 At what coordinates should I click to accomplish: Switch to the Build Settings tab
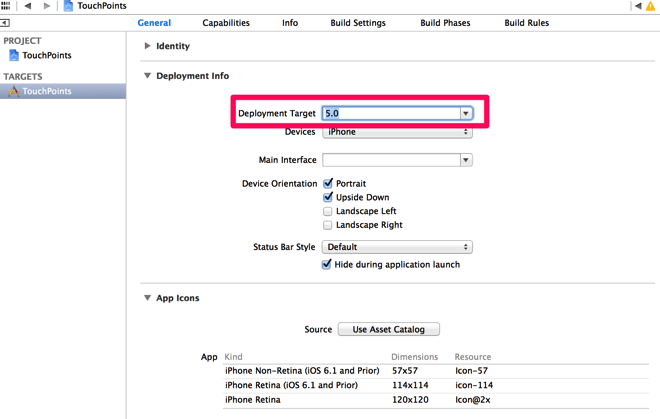[x=358, y=23]
